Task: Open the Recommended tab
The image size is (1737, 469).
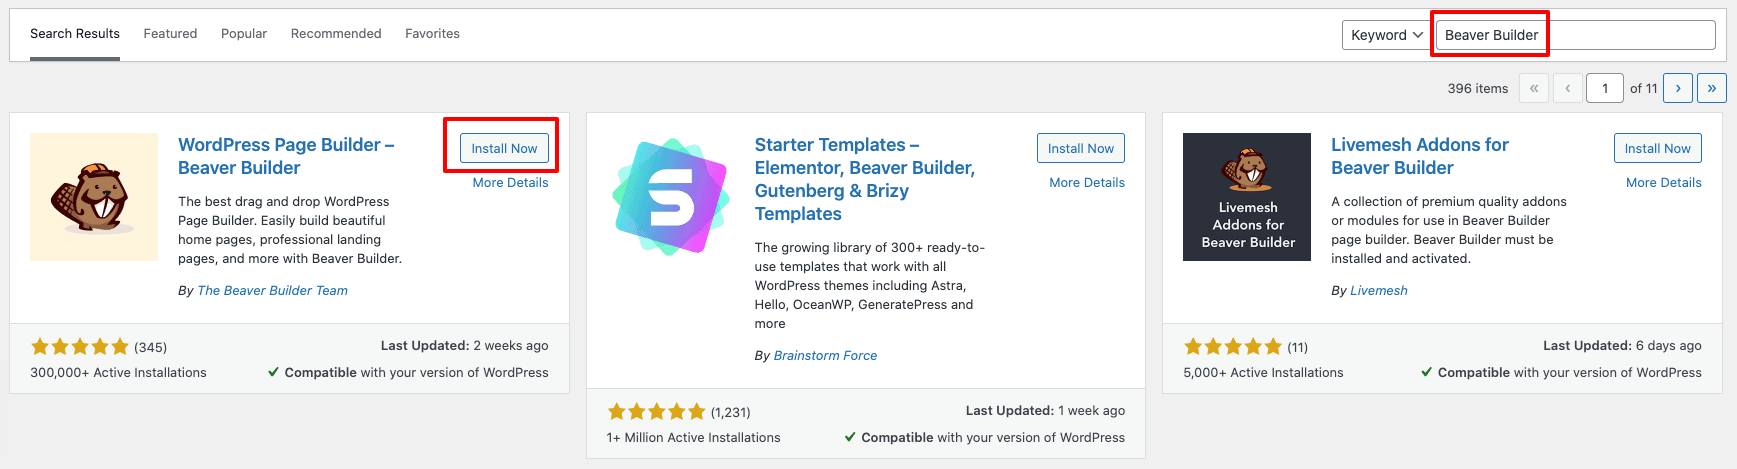Action: coord(336,34)
